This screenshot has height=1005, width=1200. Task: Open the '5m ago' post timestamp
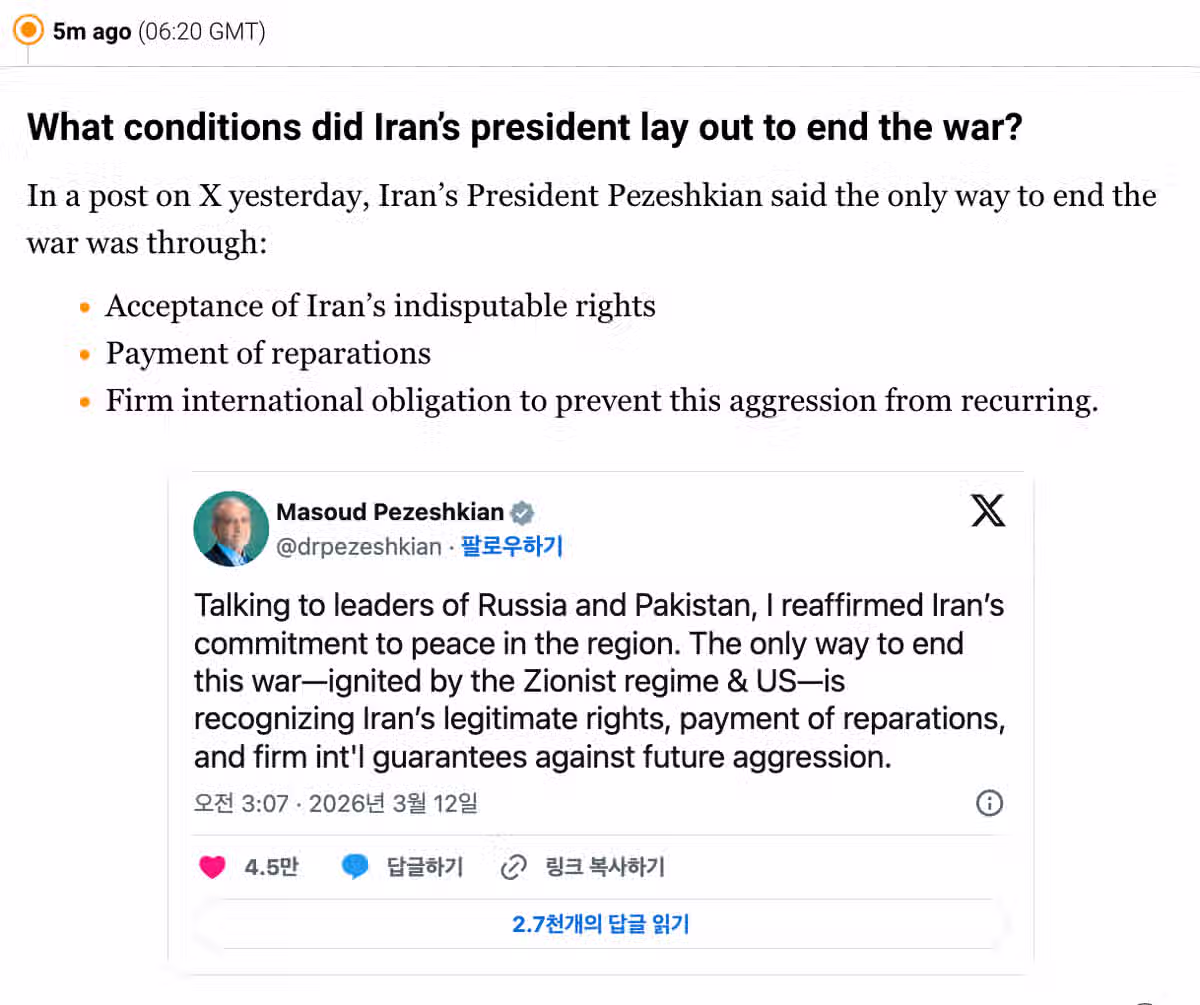[x=92, y=32]
